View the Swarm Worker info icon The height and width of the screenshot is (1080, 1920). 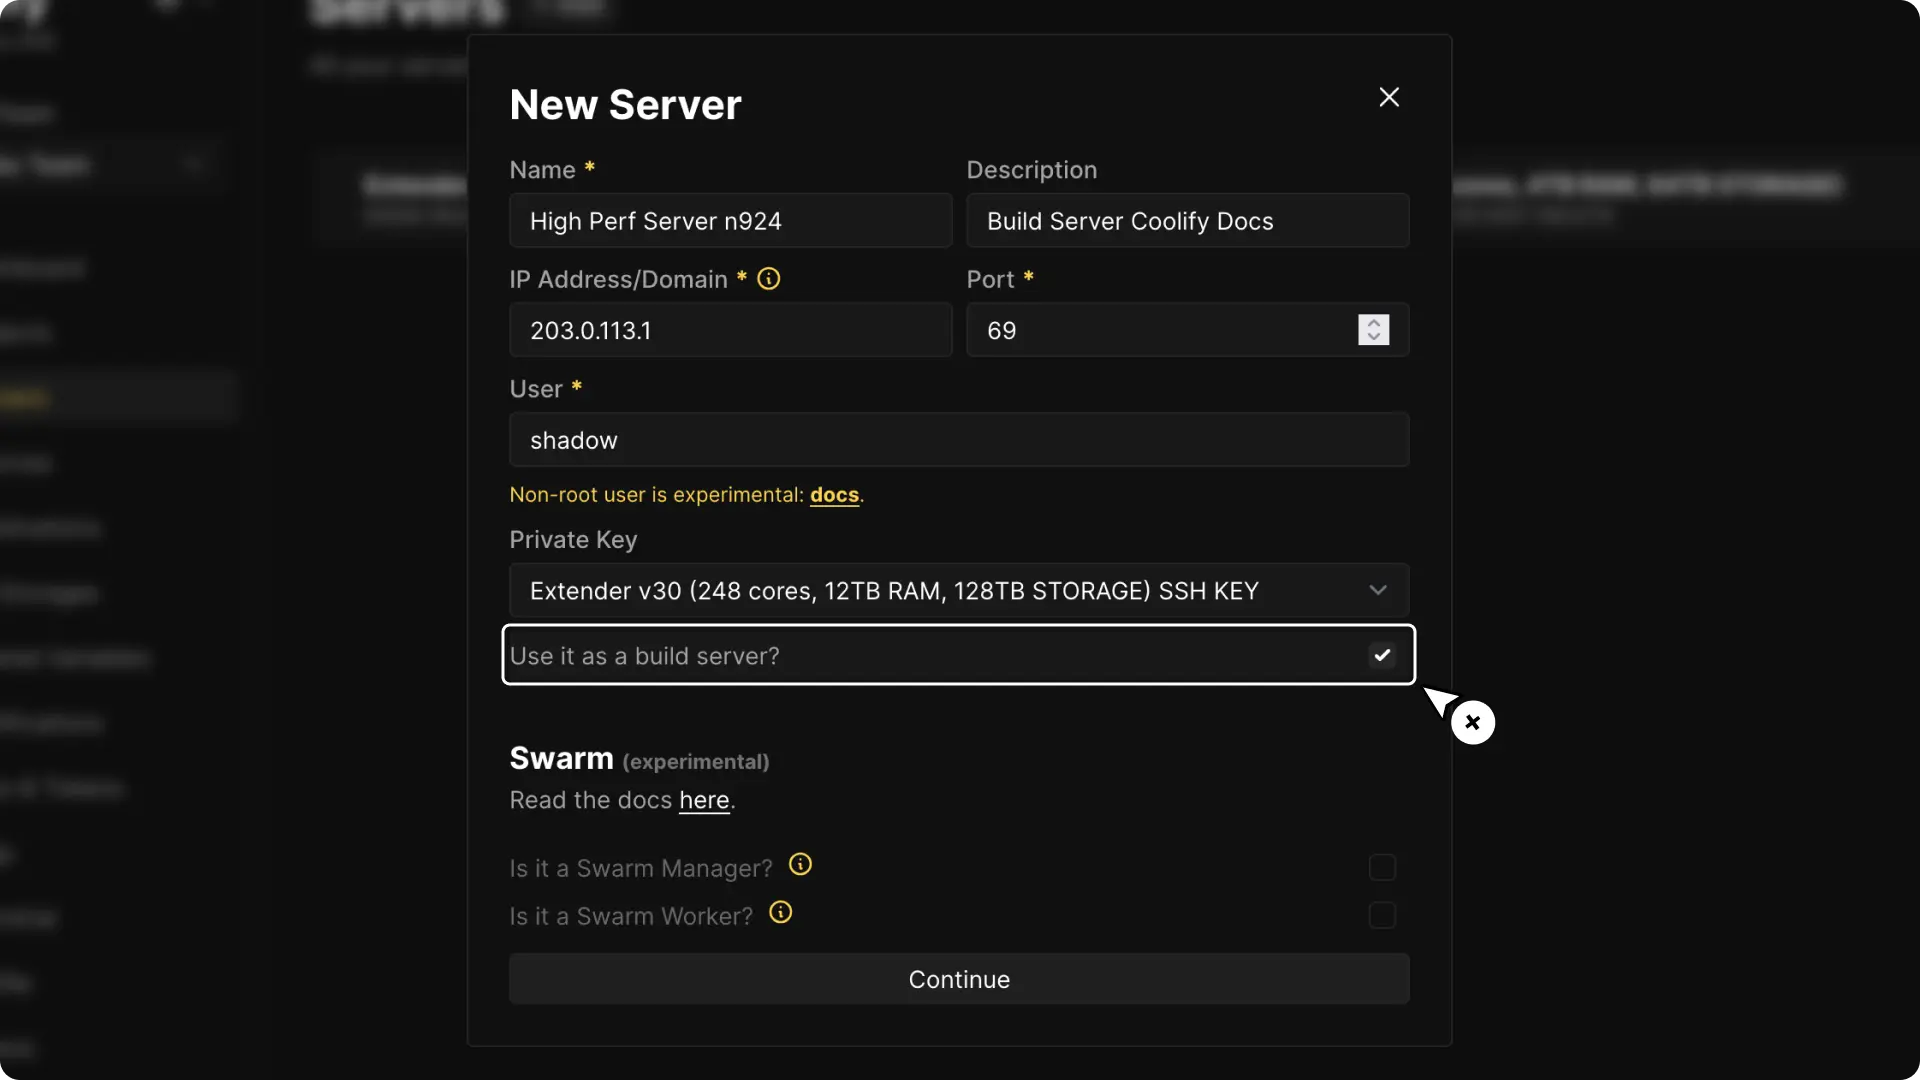pyautogui.click(x=780, y=913)
